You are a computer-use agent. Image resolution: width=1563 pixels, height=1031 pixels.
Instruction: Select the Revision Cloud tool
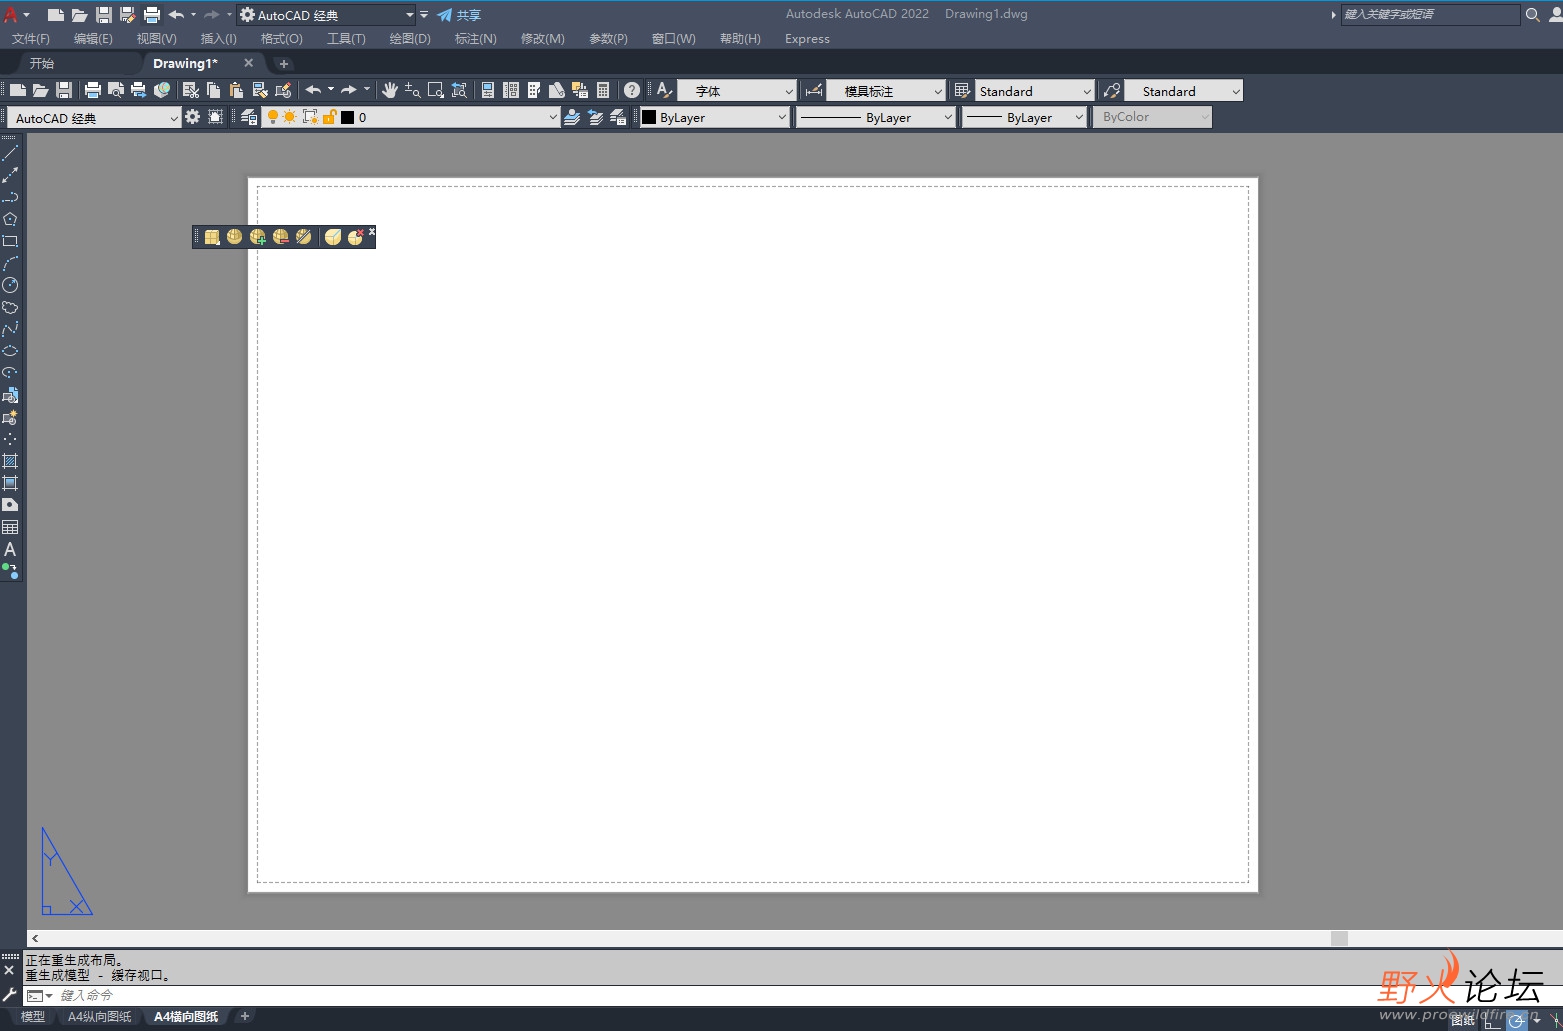(x=10, y=307)
